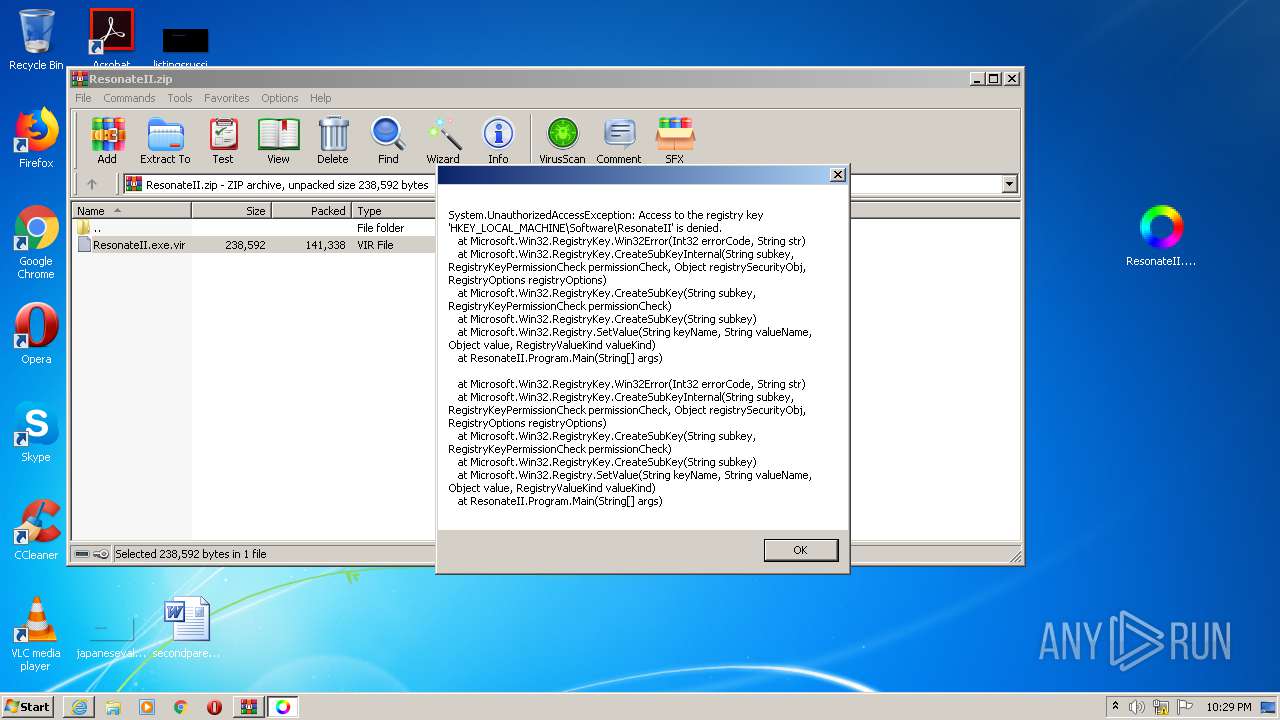
Task: Click the drive icon in WinRAR status bar
Action: [82, 553]
